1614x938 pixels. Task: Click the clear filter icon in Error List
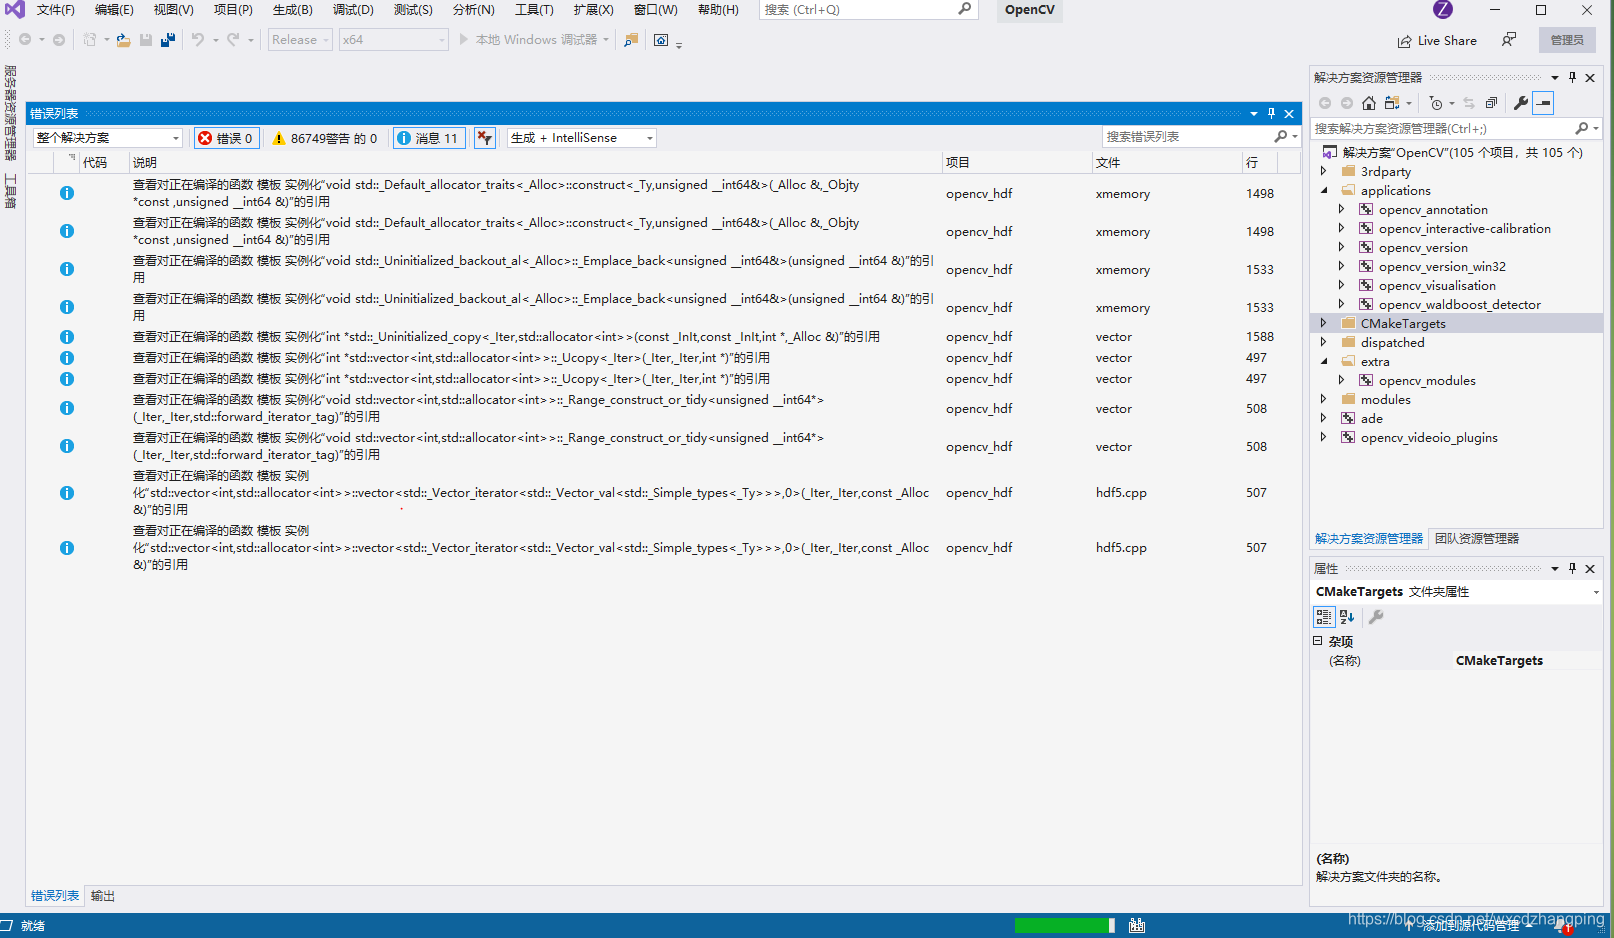point(485,138)
